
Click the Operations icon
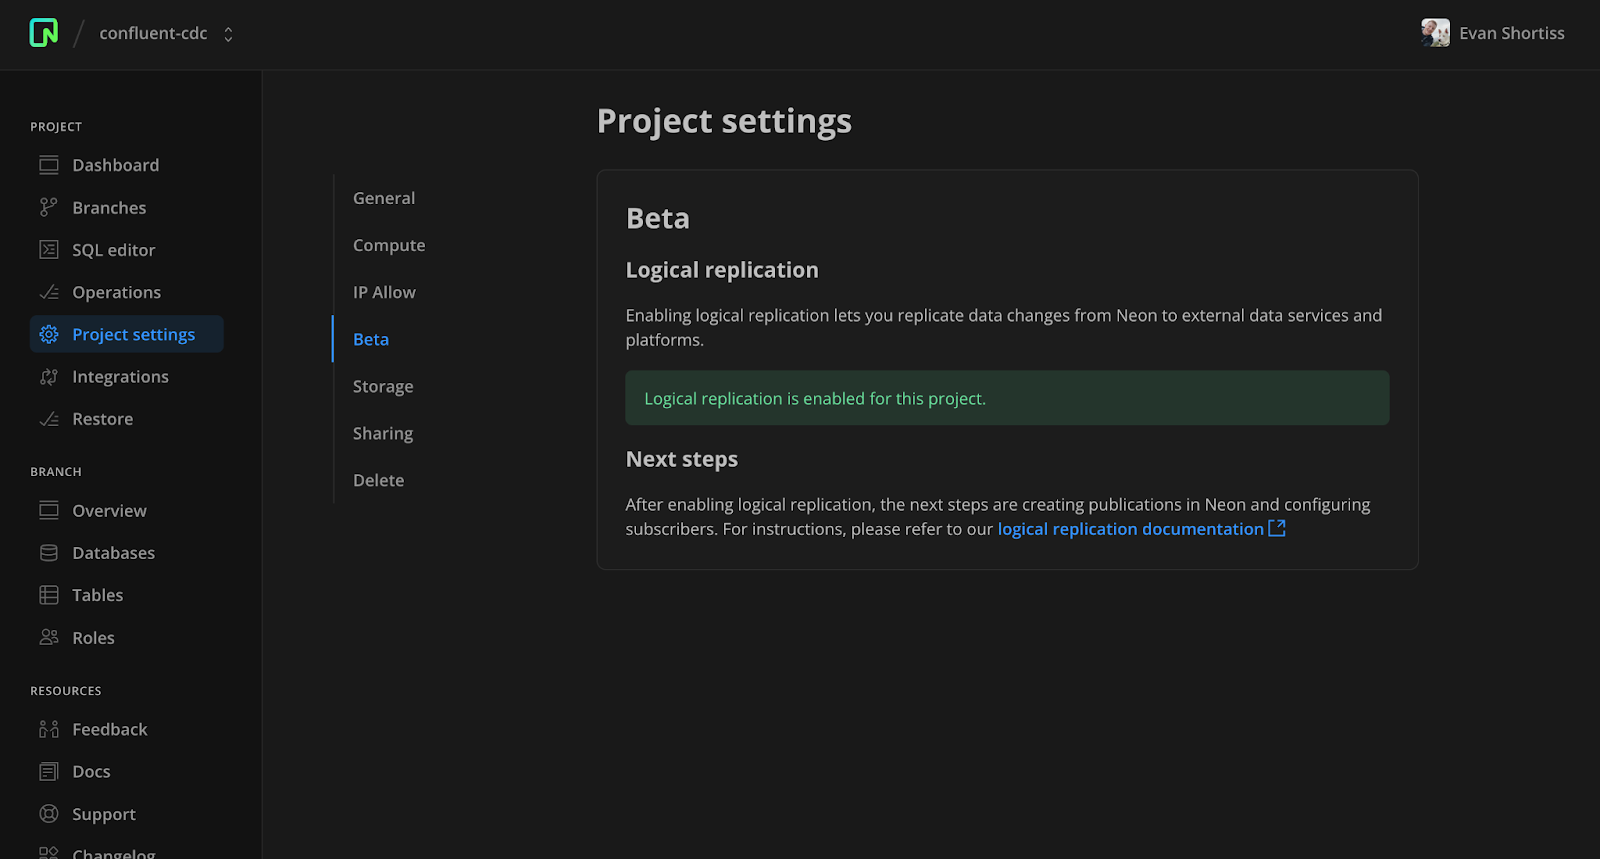[49, 292]
